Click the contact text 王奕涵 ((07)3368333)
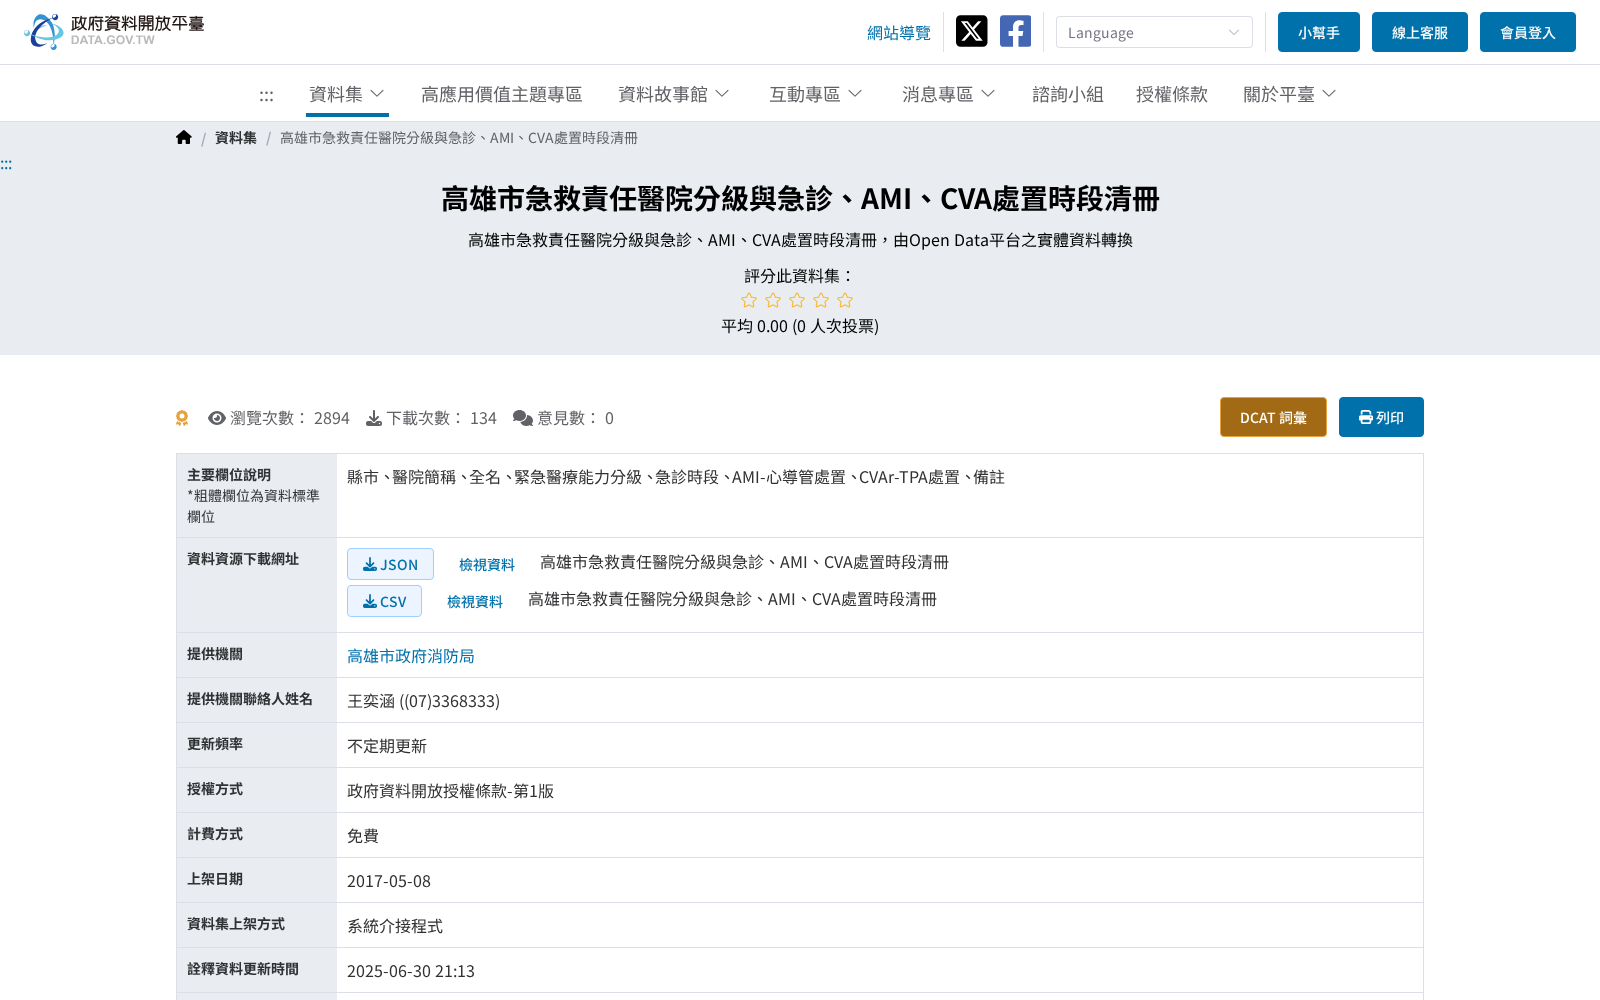This screenshot has width=1600, height=1000. (x=423, y=701)
